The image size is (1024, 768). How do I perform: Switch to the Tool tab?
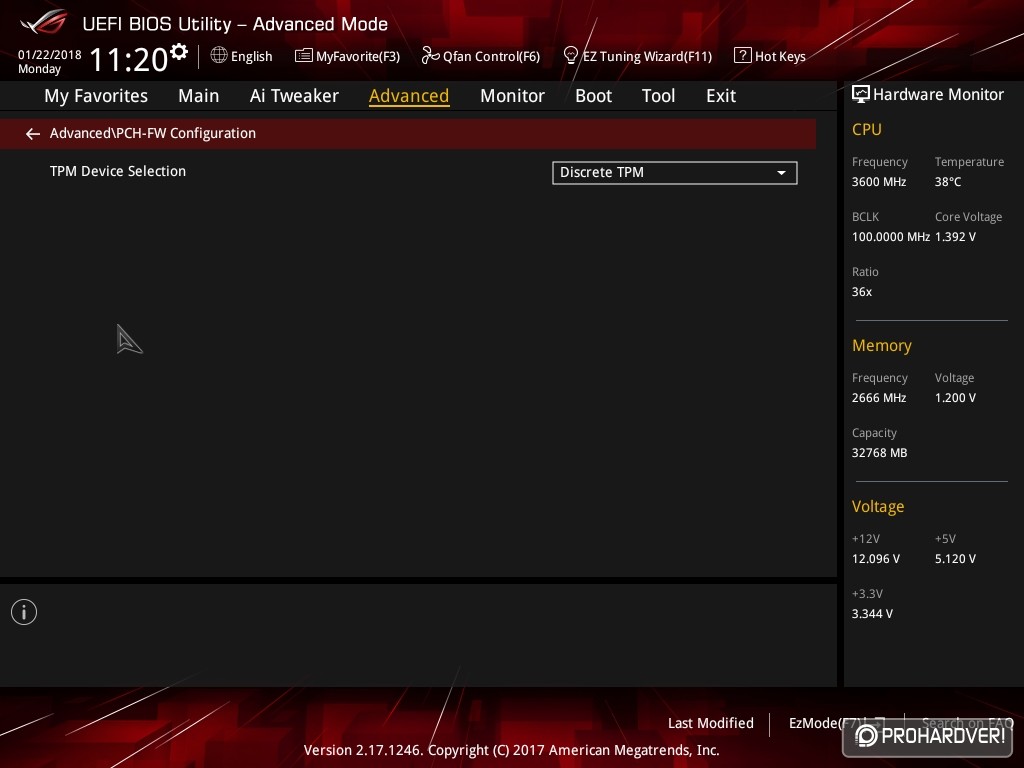pos(658,96)
